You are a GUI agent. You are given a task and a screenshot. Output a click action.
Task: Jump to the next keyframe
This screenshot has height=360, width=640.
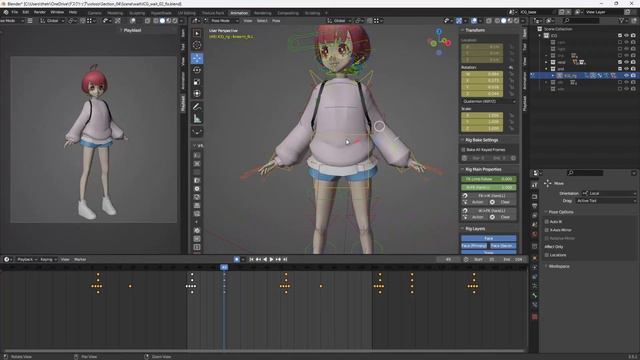(278, 260)
